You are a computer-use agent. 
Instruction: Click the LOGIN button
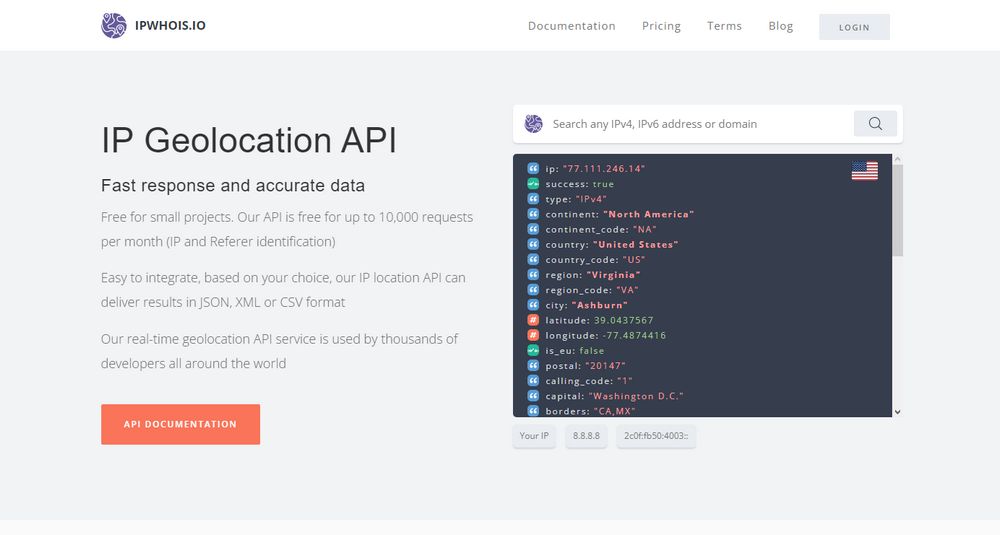click(x=854, y=27)
